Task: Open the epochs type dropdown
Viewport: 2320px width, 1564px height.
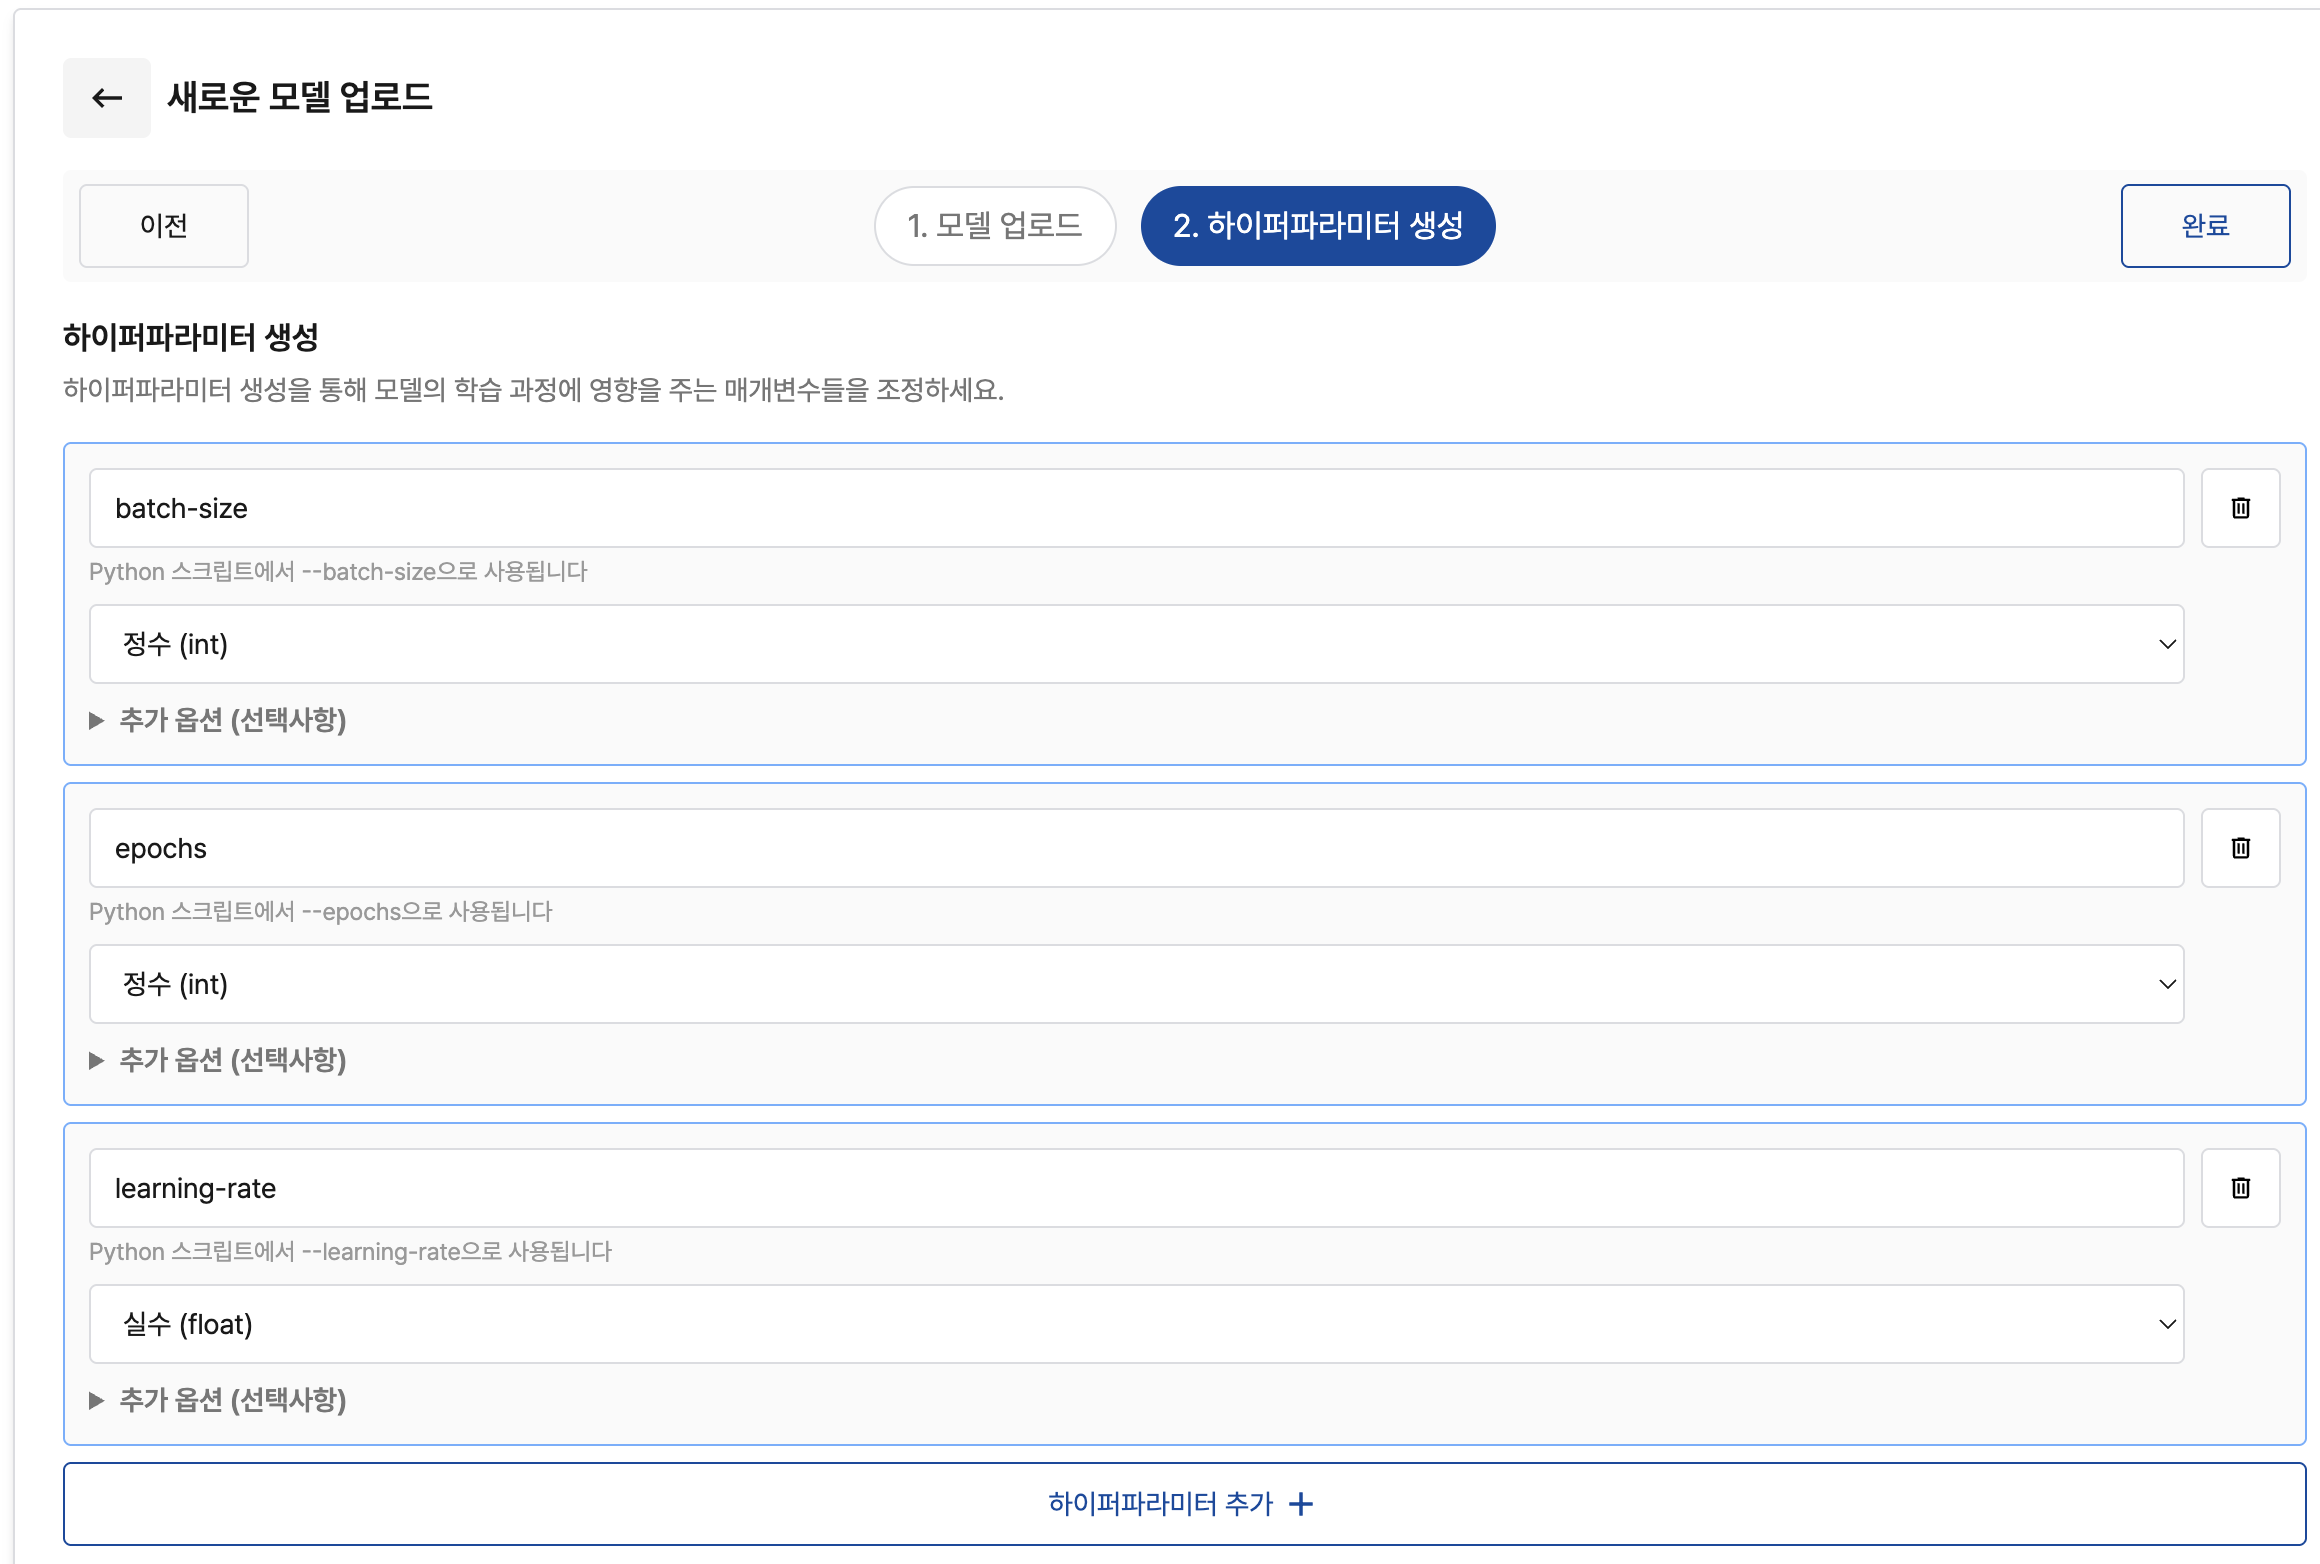Action: [1136, 984]
